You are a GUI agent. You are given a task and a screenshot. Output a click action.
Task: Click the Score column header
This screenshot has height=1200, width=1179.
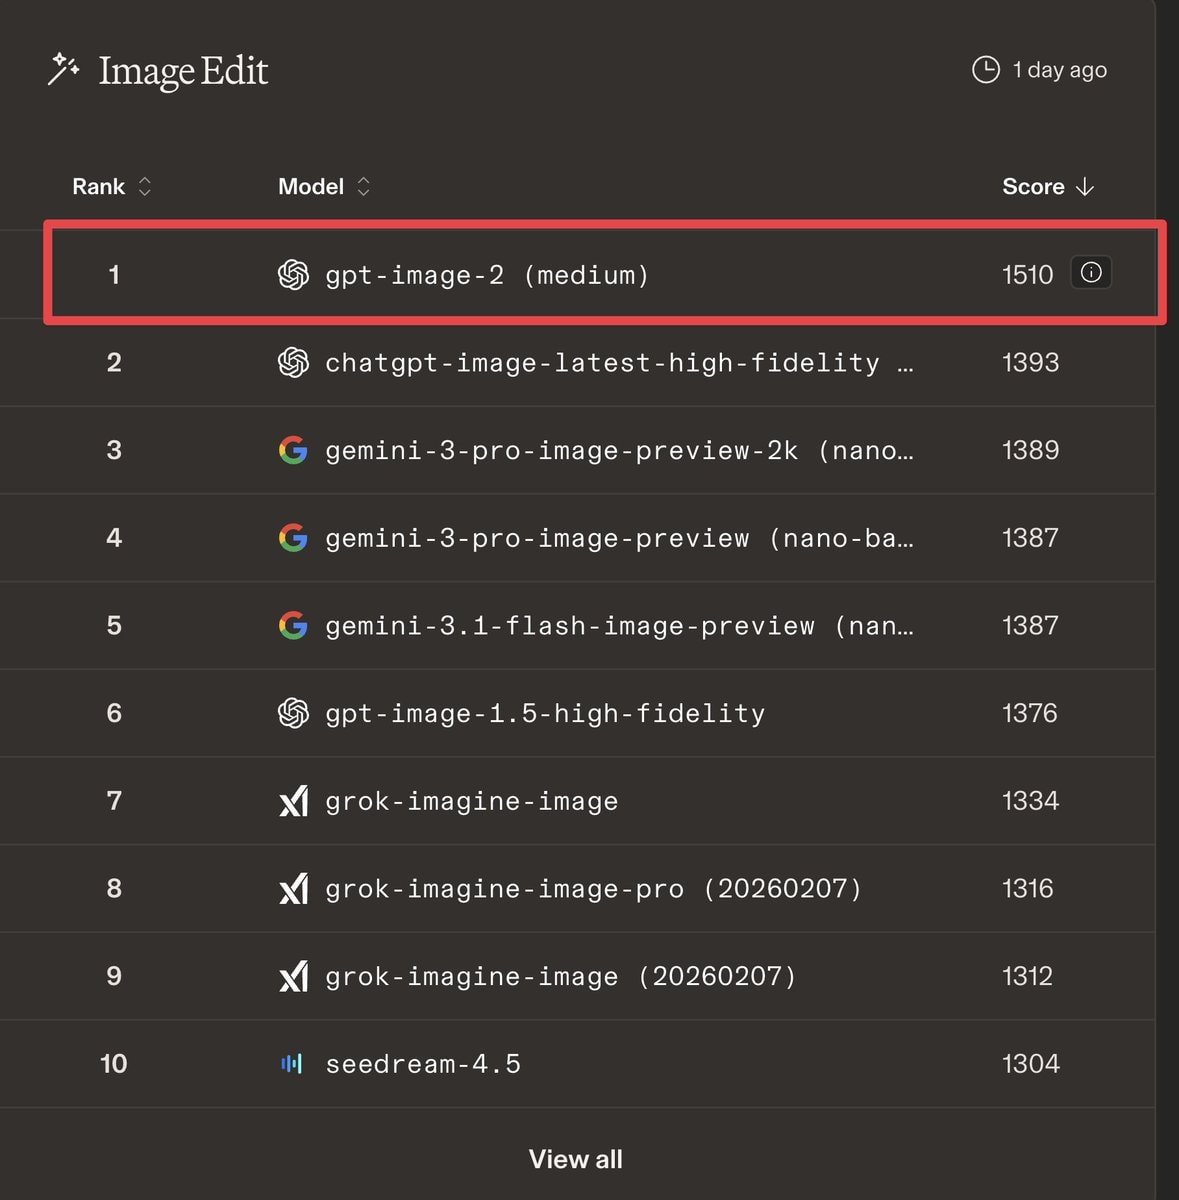(x=1033, y=187)
